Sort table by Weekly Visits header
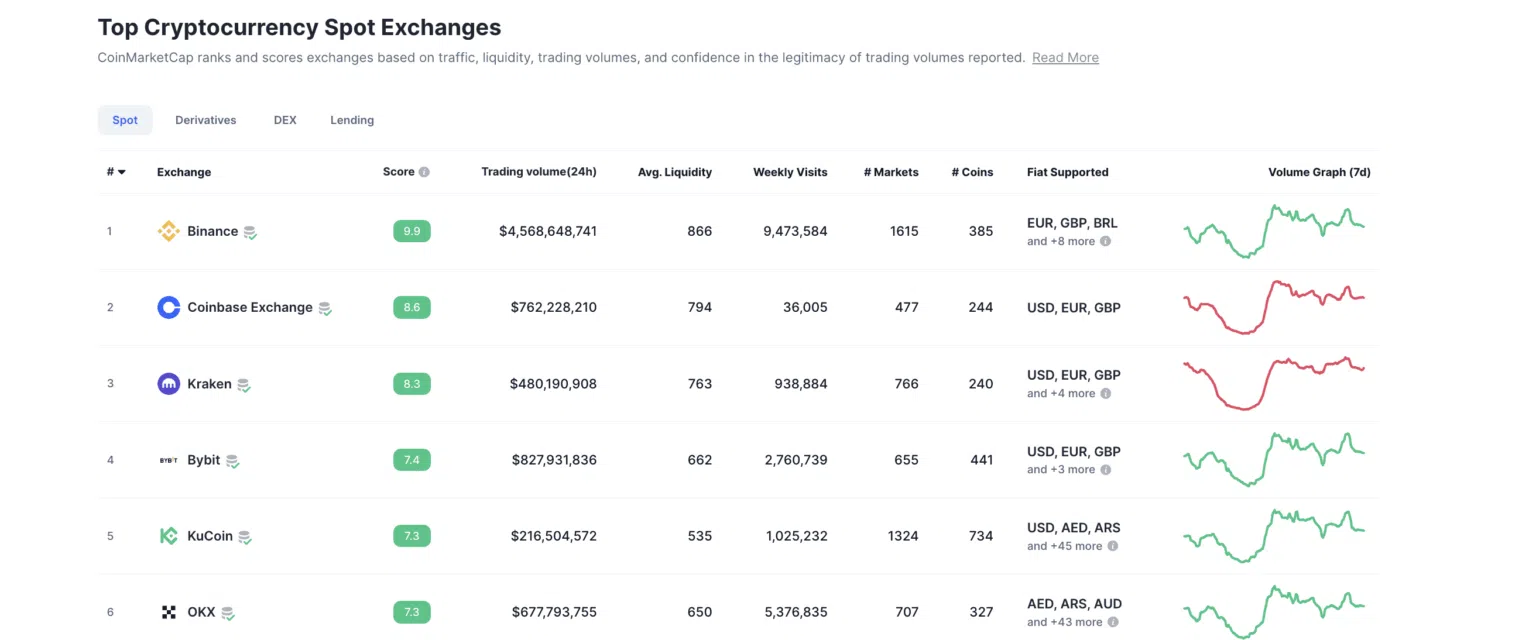This screenshot has height=640, width=1536. point(790,172)
